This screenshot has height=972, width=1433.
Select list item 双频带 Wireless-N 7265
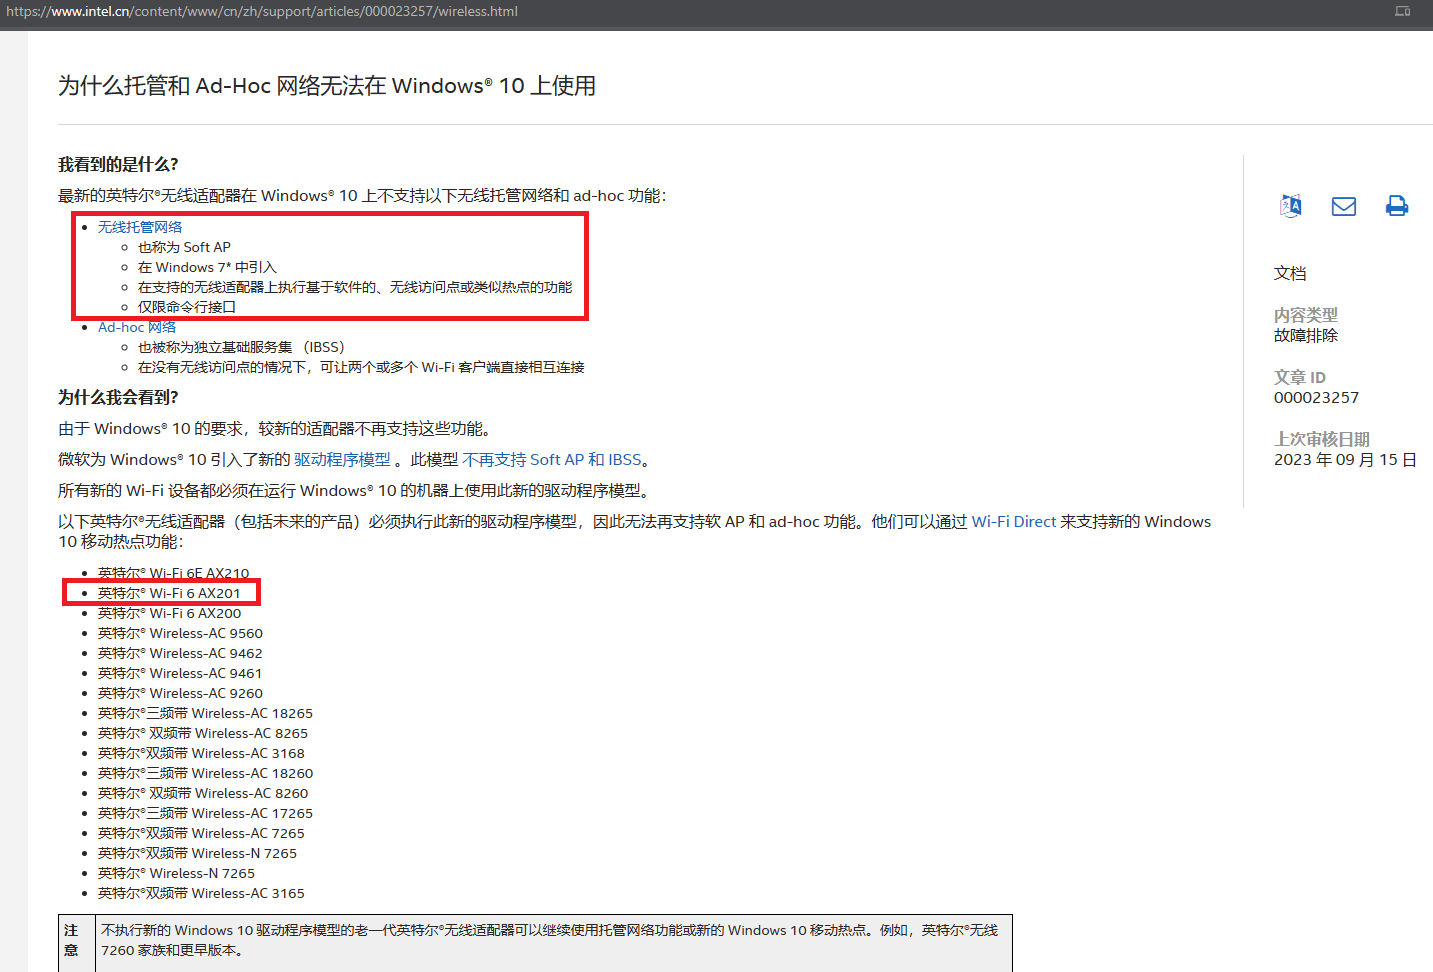[197, 853]
